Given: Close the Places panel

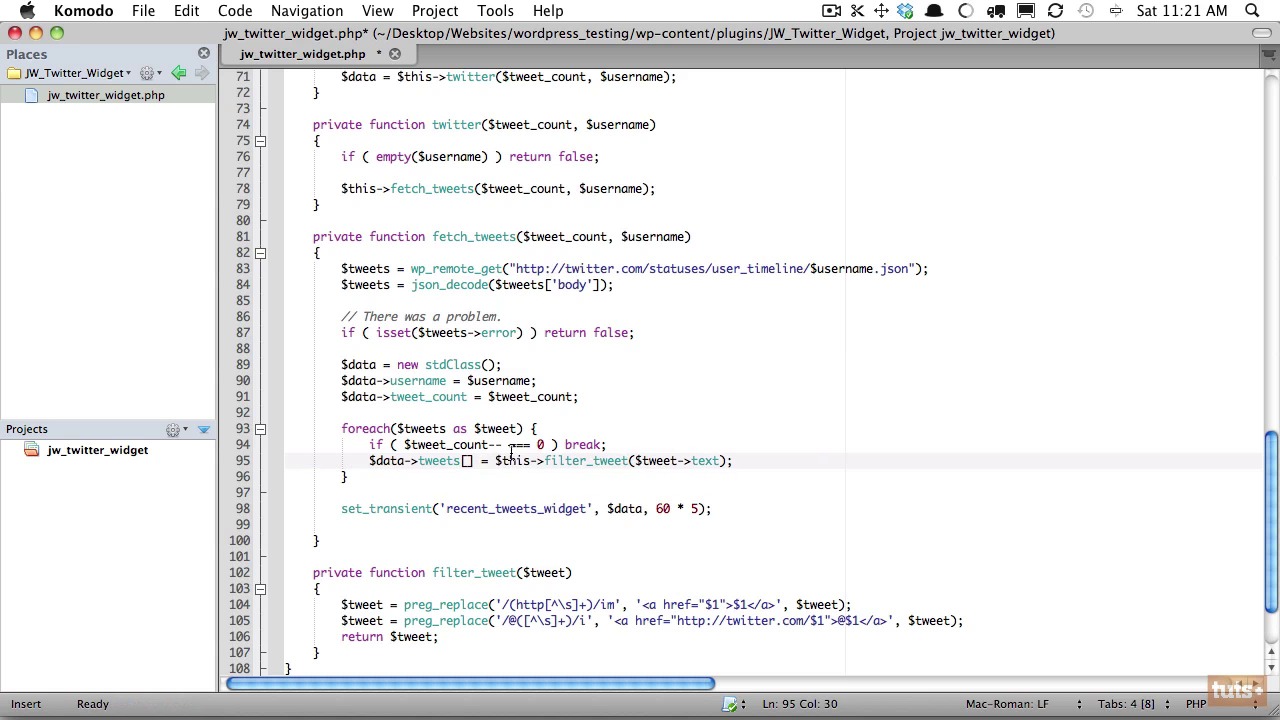Looking at the screenshot, I should (x=204, y=53).
